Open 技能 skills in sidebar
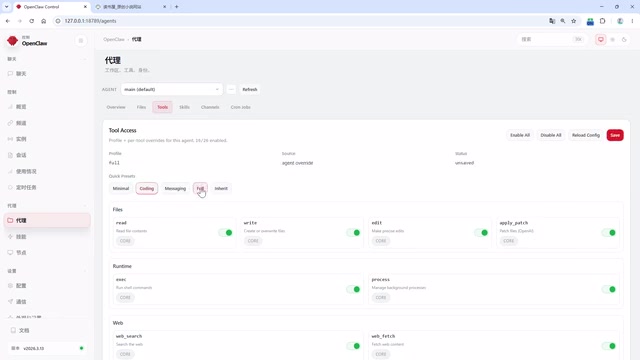Screen dimensions: 640x360 tap(47, 237)
